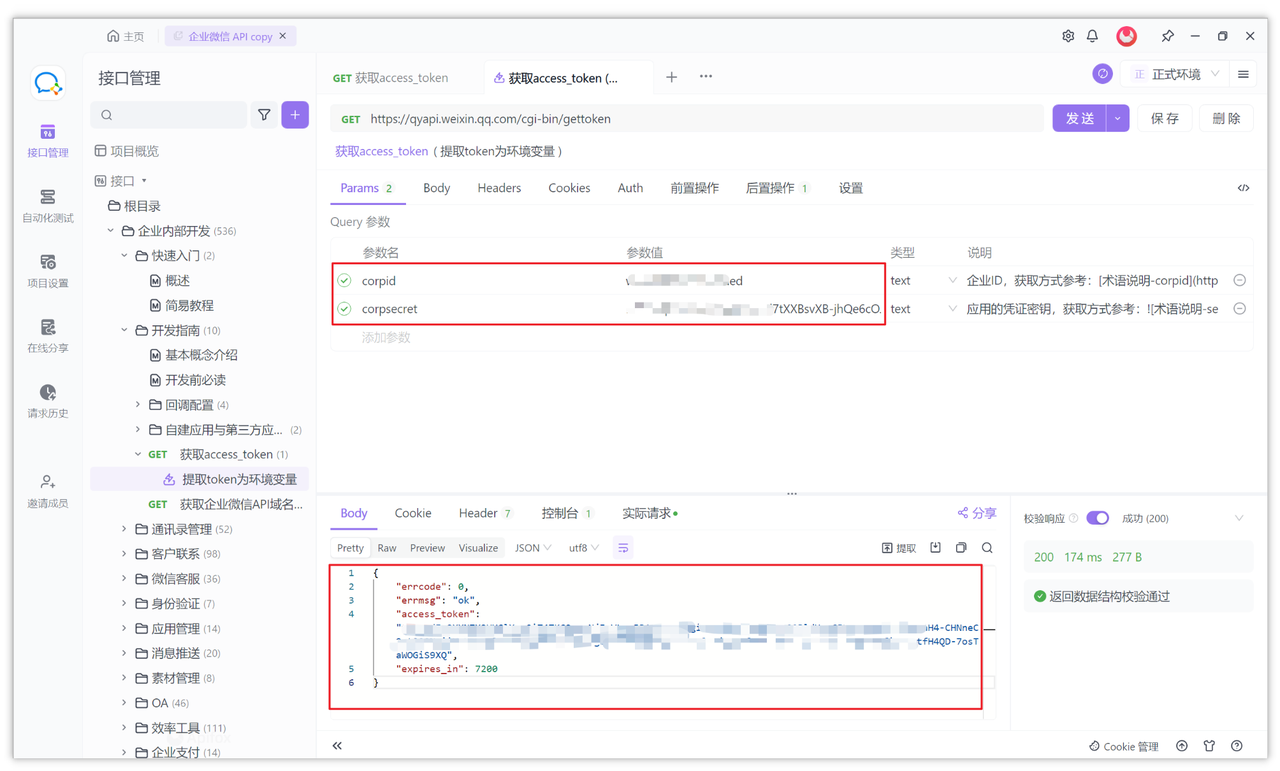The width and height of the screenshot is (1280, 771).
Task: Click the 获取access_token link below URL
Action: click(381, 151)
